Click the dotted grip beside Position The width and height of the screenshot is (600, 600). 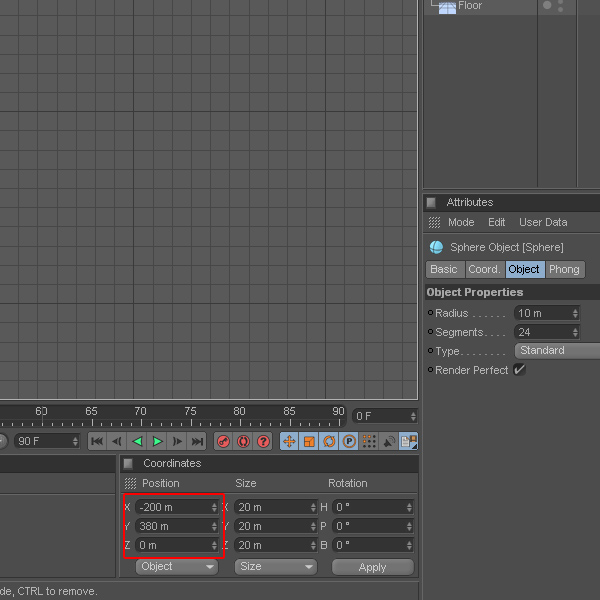[130, 483]
